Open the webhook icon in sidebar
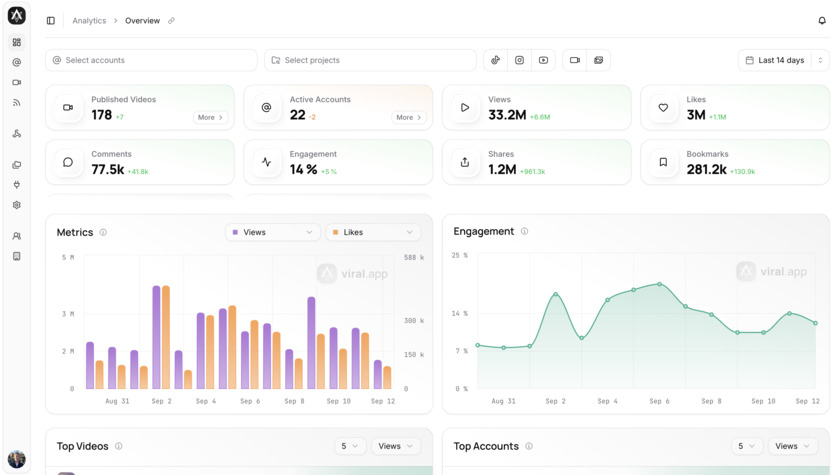The image size is (840, 475). (x=17, y=134)
